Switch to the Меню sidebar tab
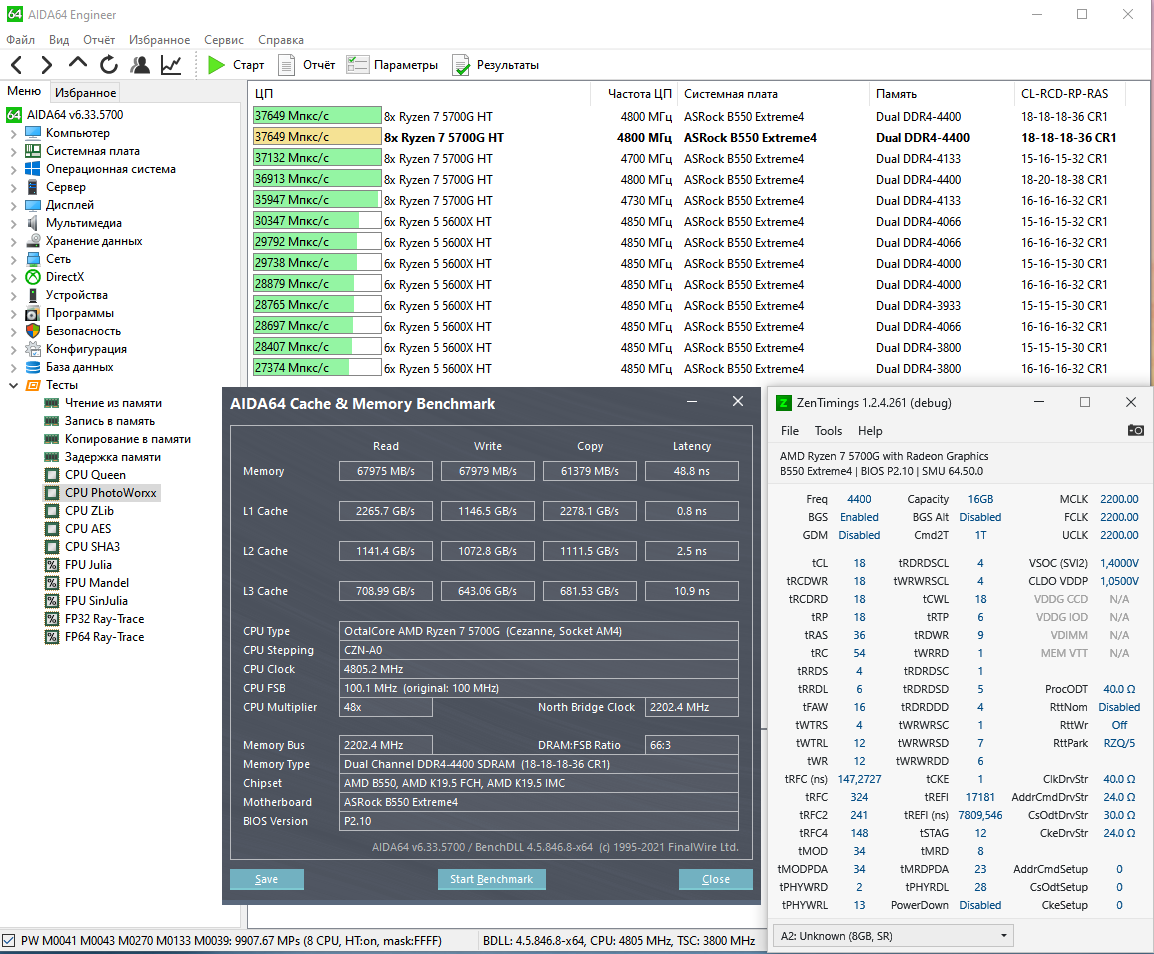Viewport: 1154px width, 954px height. (x=24, y=91)
